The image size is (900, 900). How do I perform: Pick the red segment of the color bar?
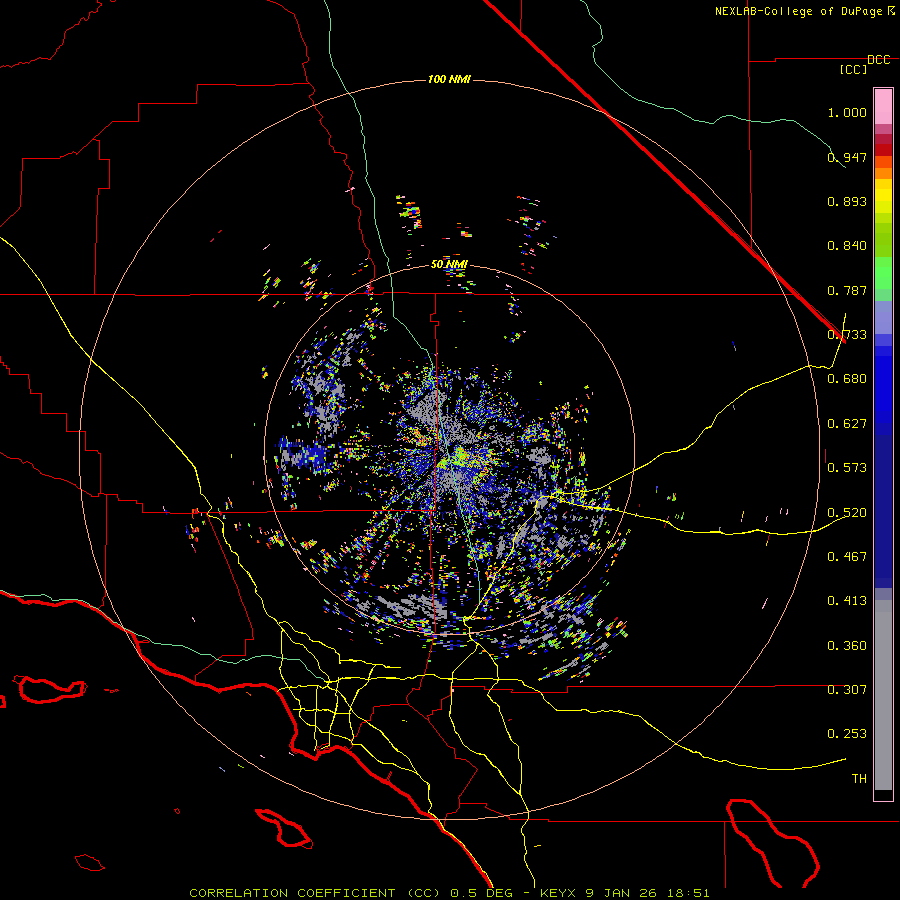click(883, 150)
